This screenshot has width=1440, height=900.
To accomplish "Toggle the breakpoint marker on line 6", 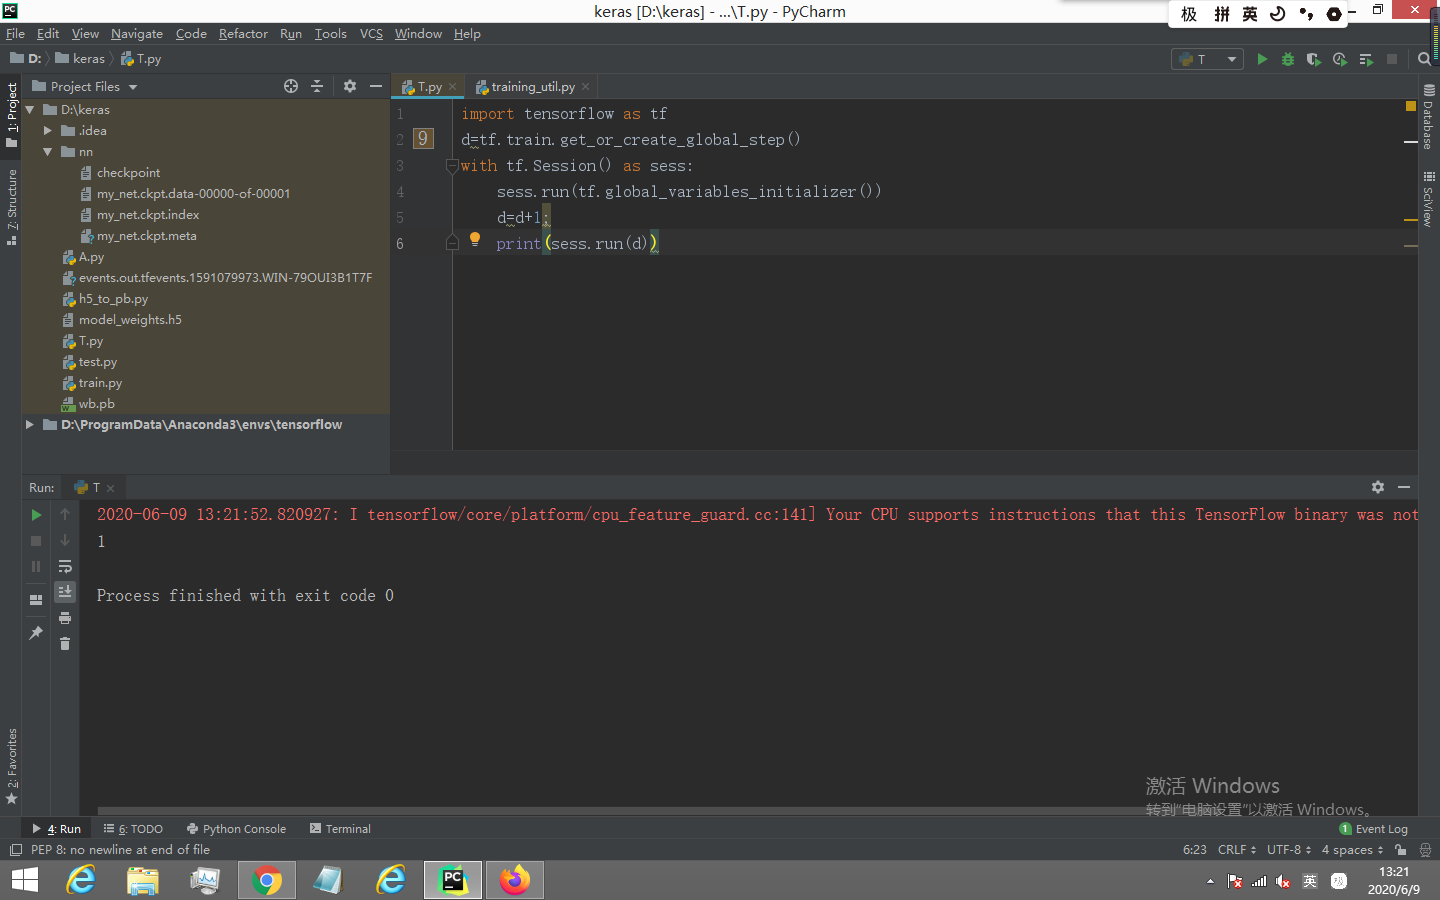I will [423, 242].
